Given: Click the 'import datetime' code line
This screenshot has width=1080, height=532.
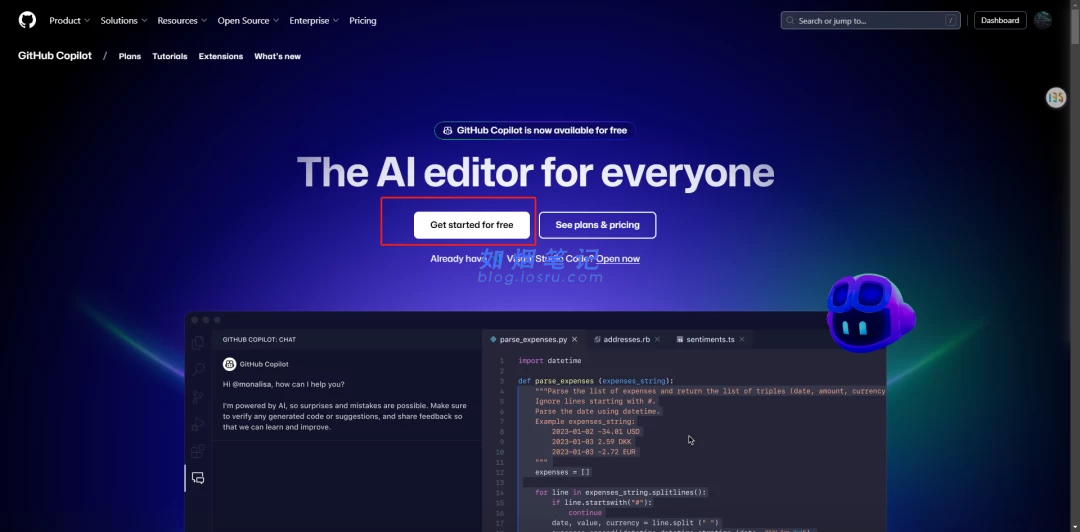Looking at the screenshot, I should (x=550, y=360).
